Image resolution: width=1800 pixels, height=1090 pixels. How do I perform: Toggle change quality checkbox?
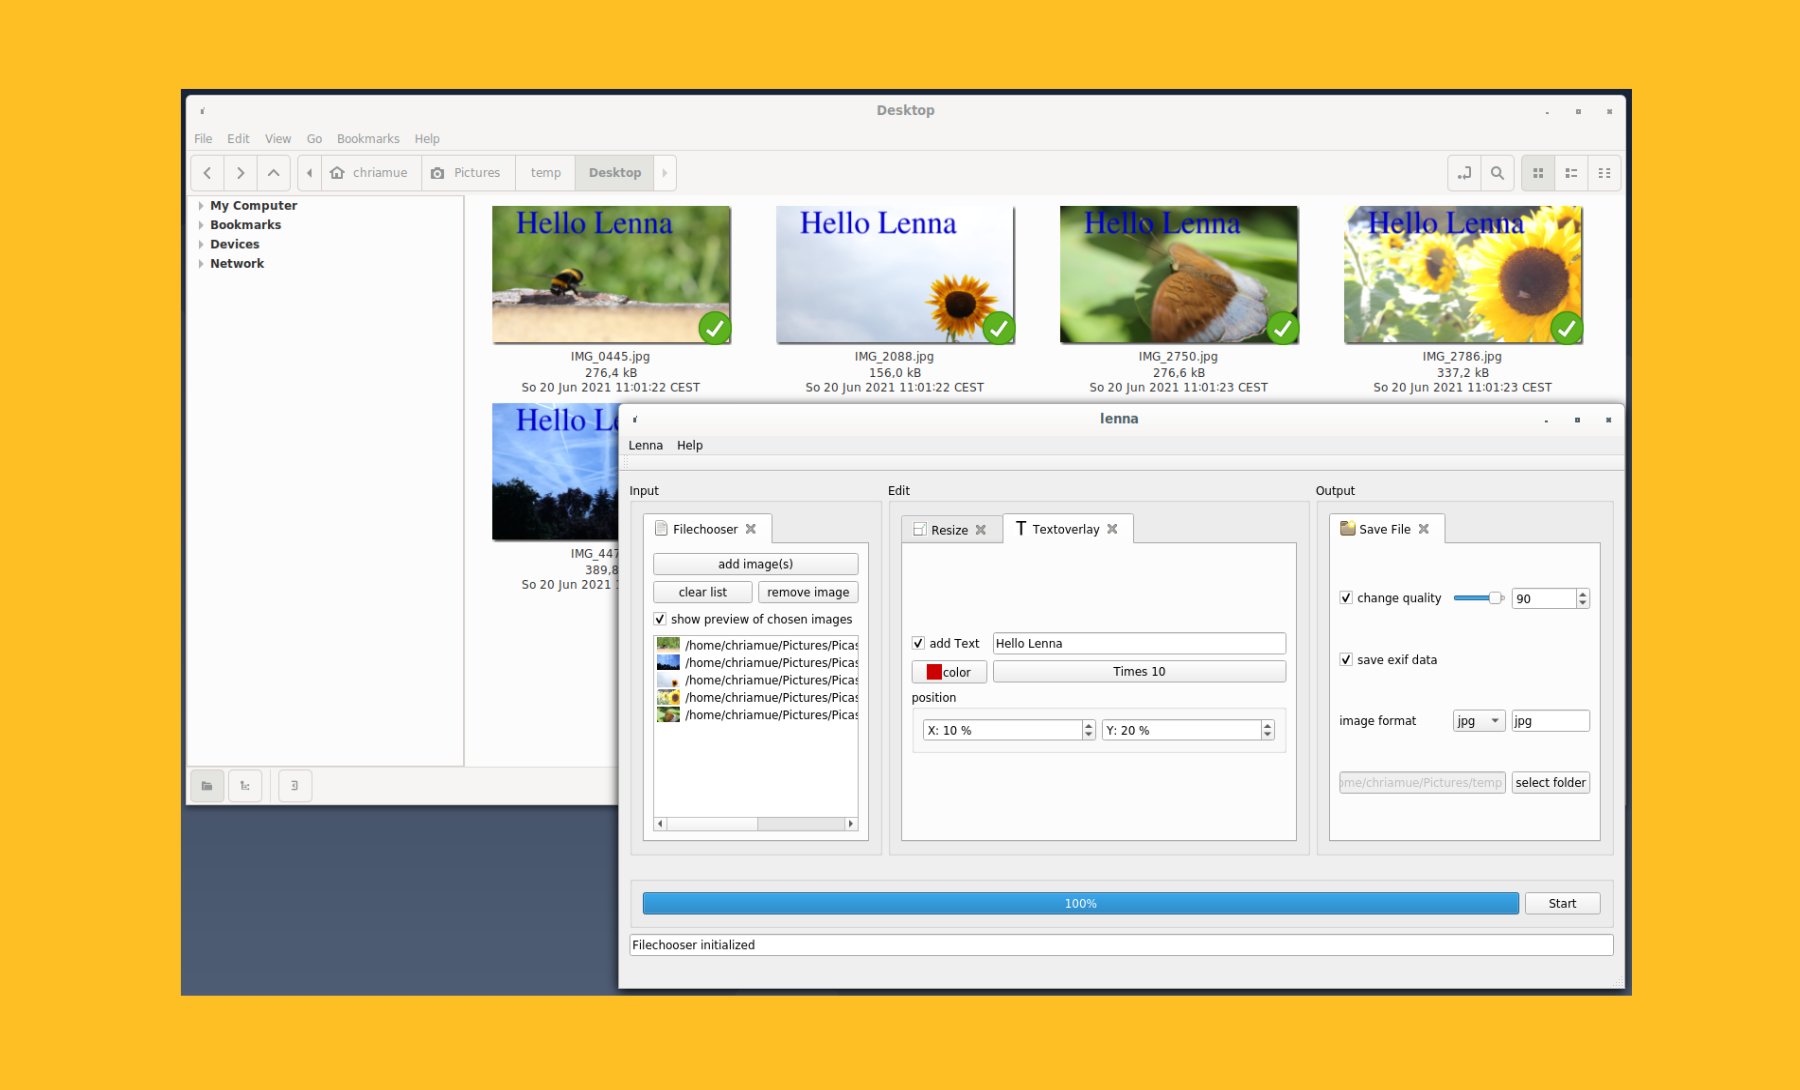coord(1346,598)
